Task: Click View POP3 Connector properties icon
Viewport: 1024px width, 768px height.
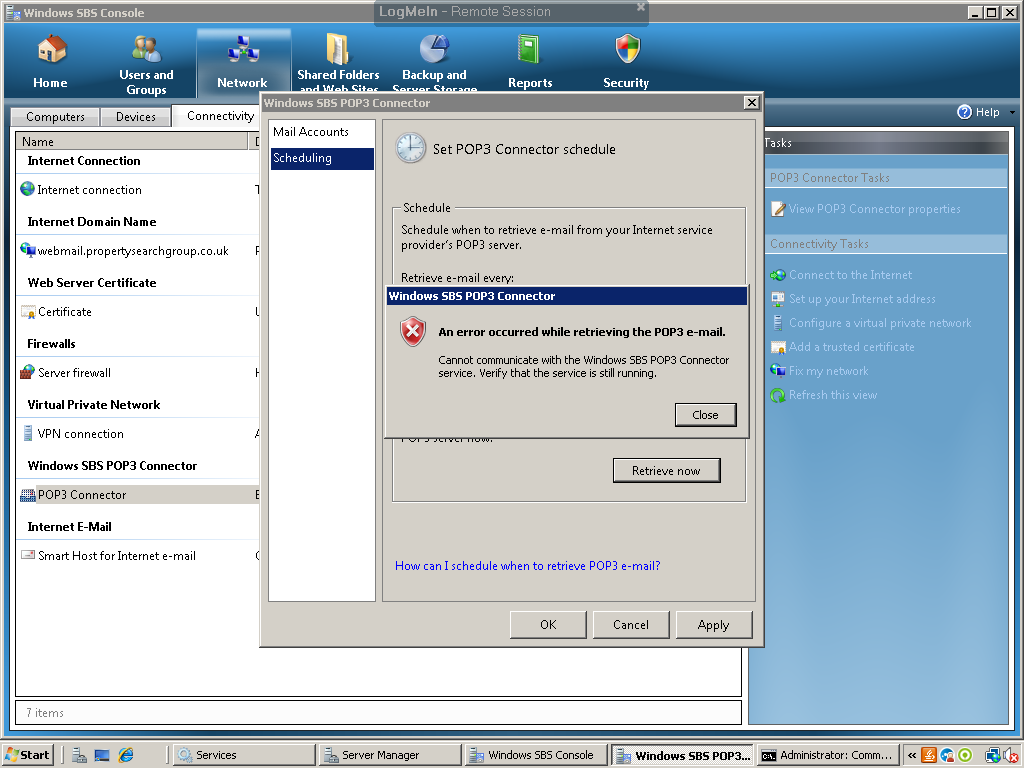Action: [x=778, y=209]
